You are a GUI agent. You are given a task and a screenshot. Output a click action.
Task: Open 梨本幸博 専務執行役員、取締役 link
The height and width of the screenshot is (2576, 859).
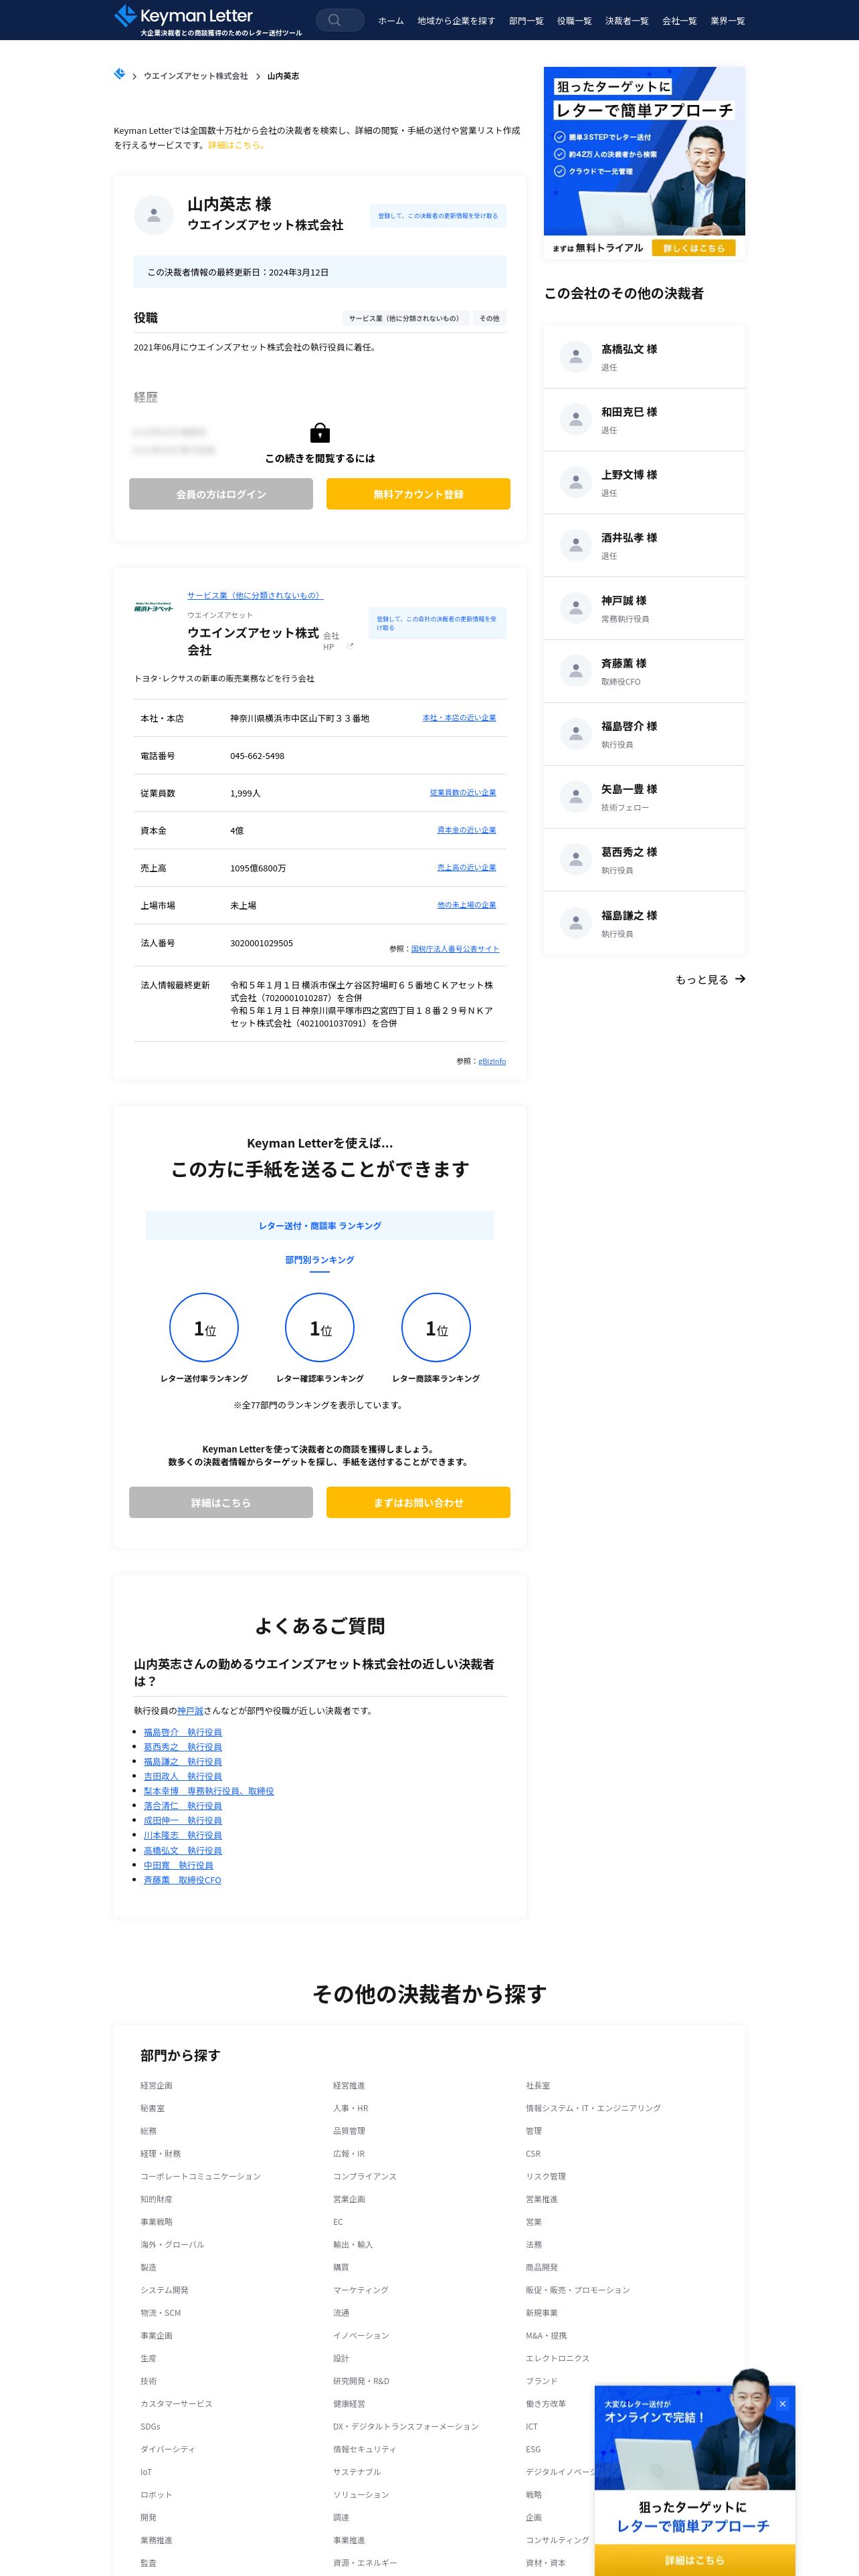[x=209, y=1791]
